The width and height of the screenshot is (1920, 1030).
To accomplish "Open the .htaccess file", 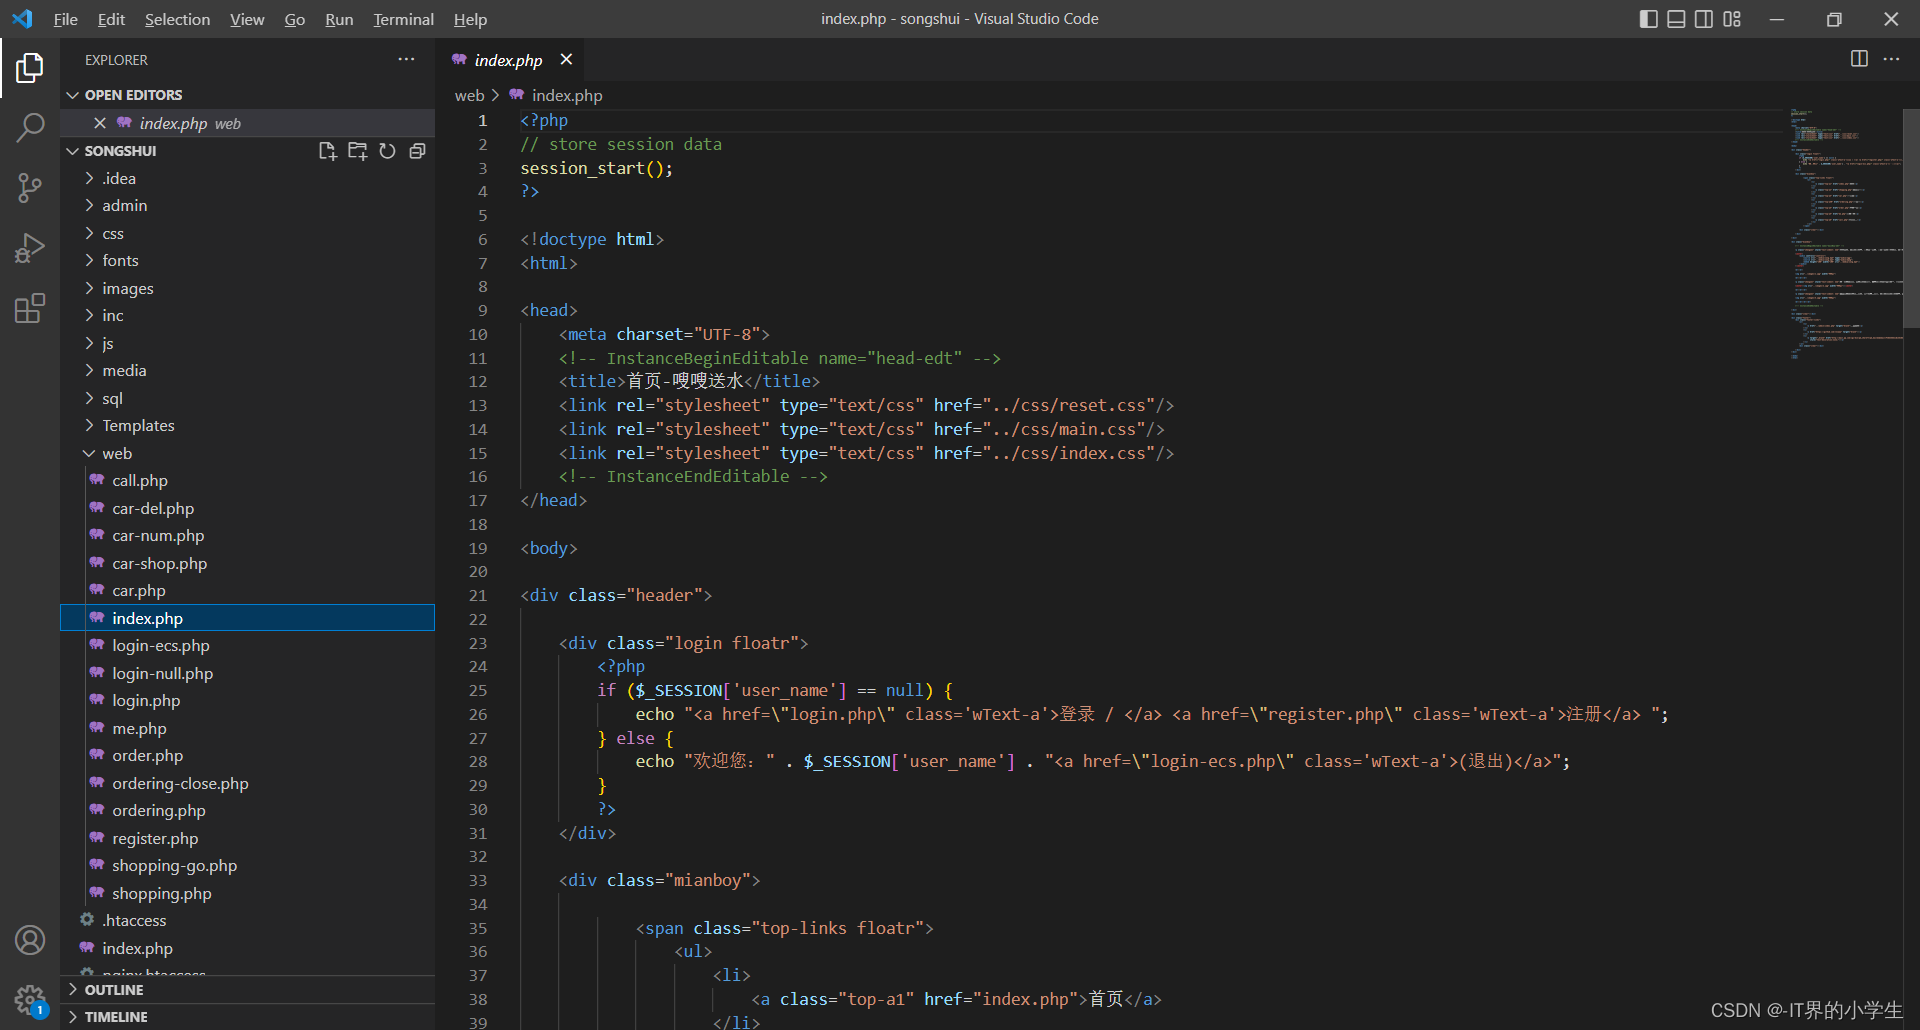I will tap(247, 921).
